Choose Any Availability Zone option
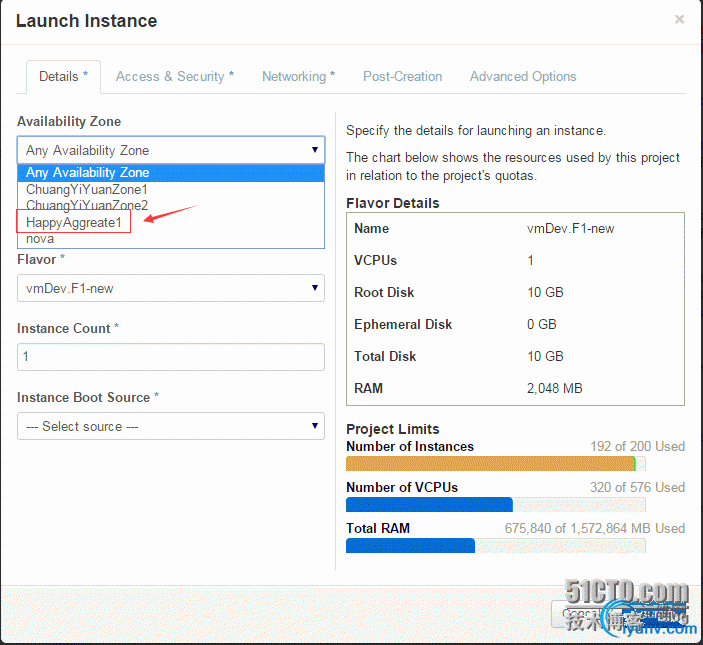The image size is (703, 645). tap(88, 173)
